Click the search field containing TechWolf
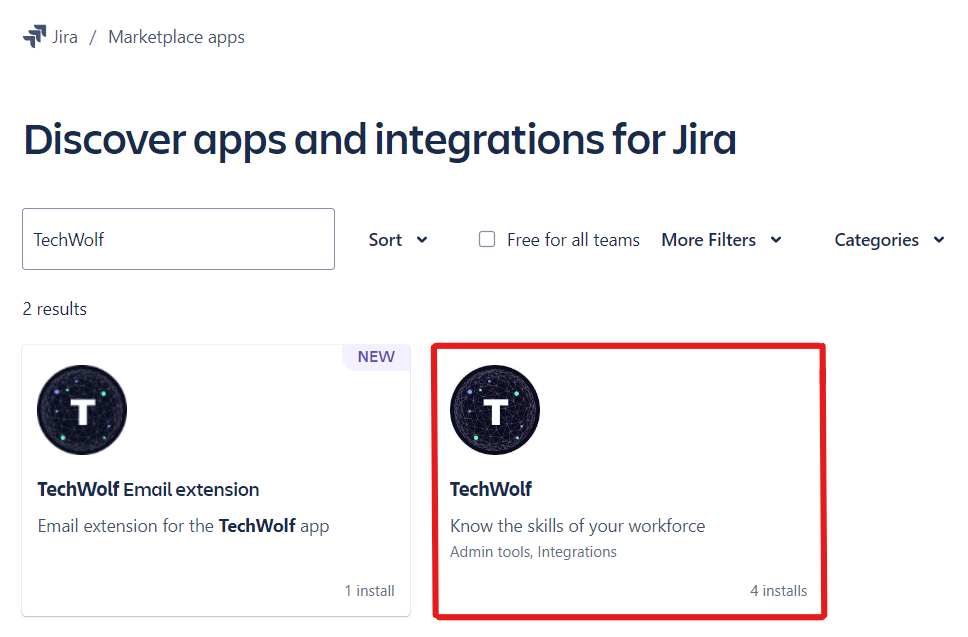This screenshot has width=968, height=637. pyautogui.click(x=178, y=239)
